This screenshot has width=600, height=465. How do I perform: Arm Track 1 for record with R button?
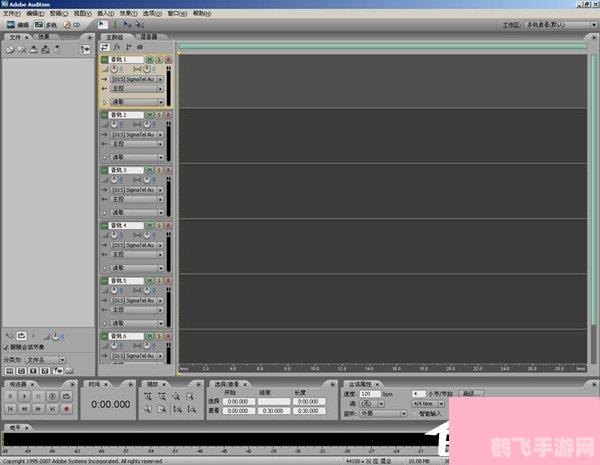pyautogui.click(x=168, y=60)
